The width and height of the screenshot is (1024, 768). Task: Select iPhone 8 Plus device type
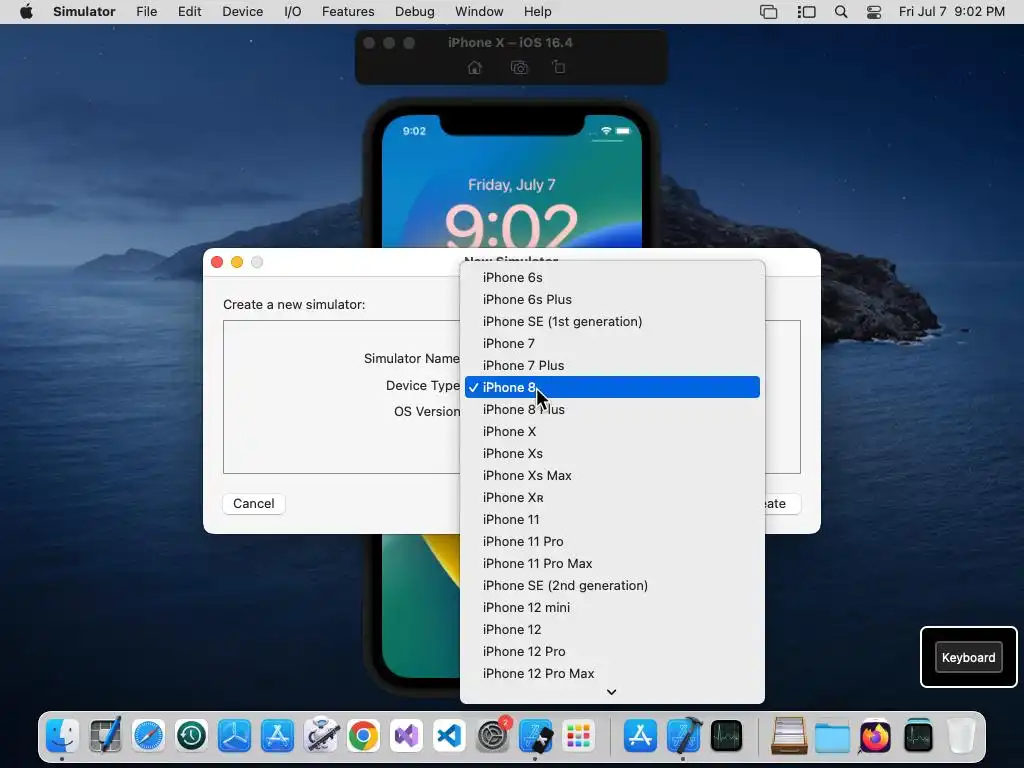[x=612, y=409]
